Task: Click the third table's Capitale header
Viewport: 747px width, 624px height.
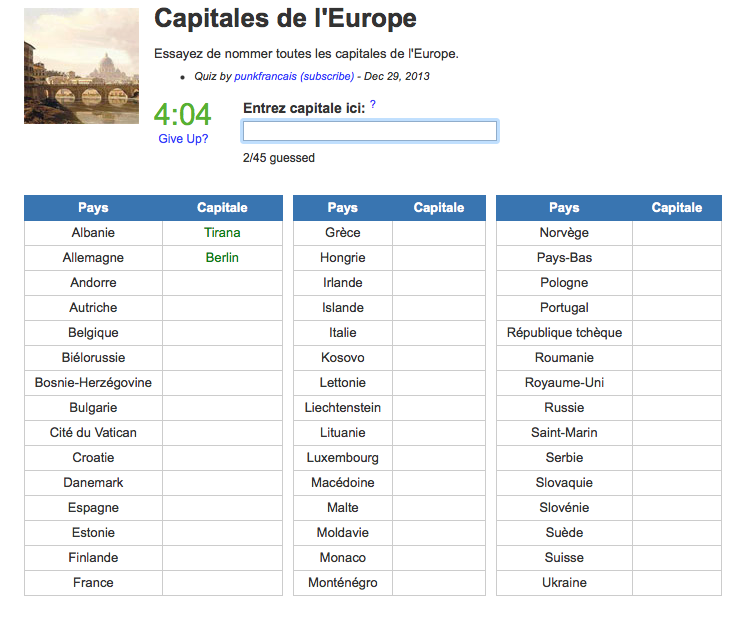Action: [x=677, y=208]
